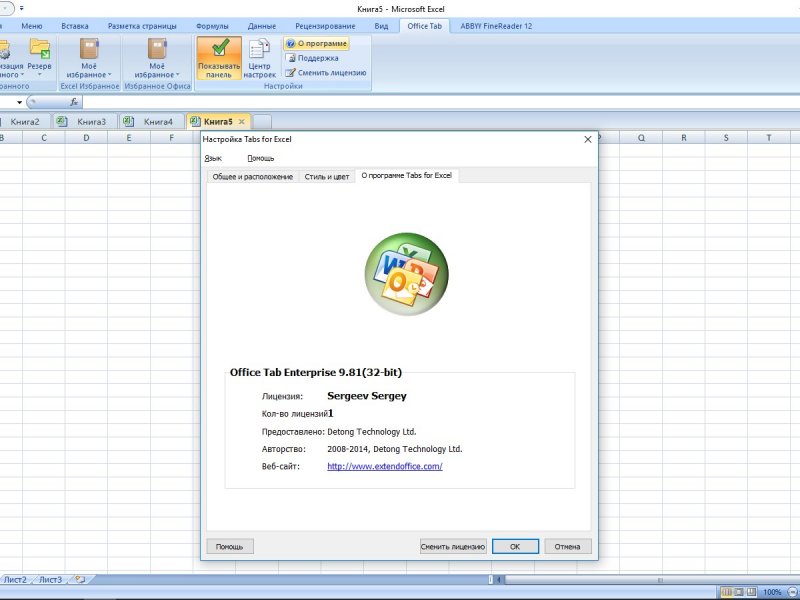Select column T header
800x600 pixels.
[769, 138]
